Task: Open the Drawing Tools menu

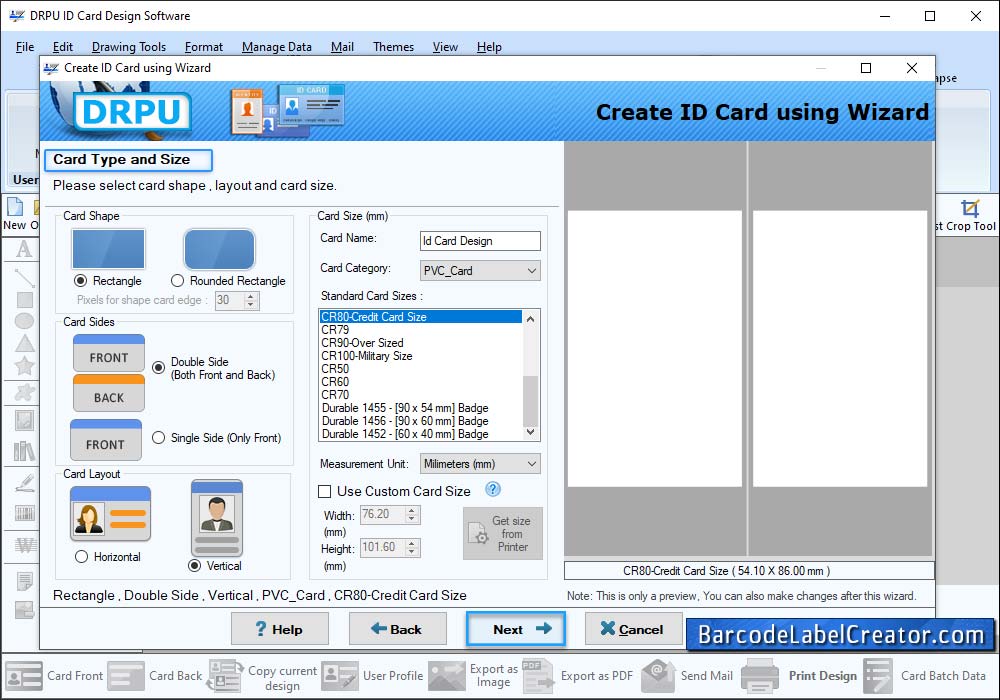Action: pyautogui.click(x=129, y=47)
